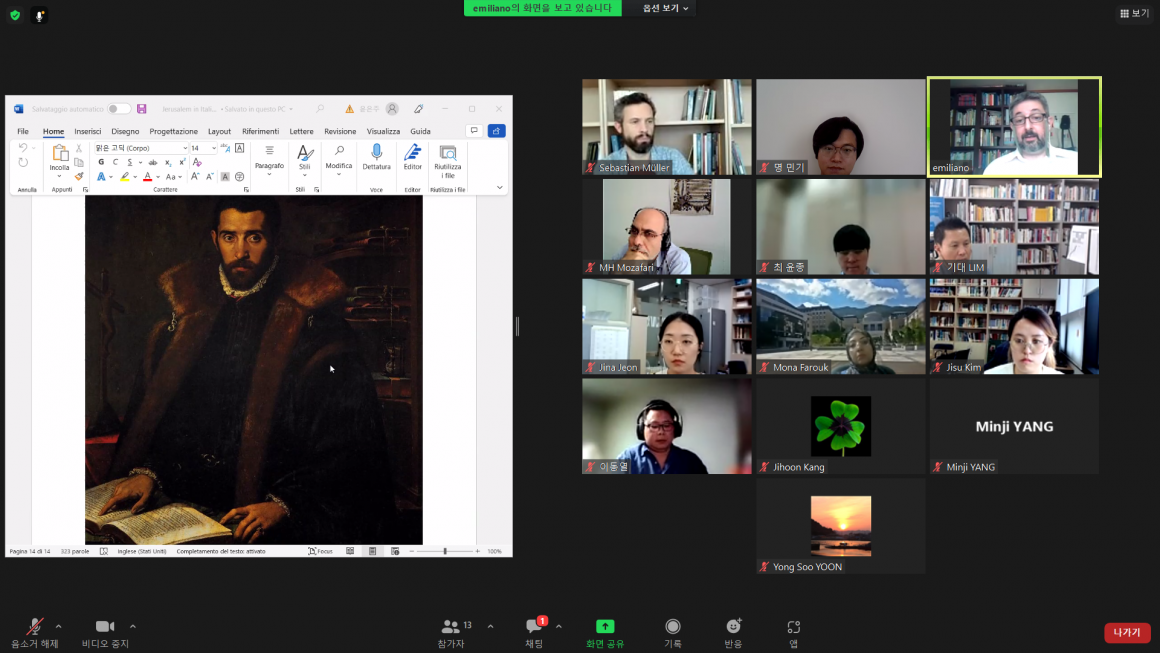Click the Undo arrow in Word ribbon

(x=23, y=148)
